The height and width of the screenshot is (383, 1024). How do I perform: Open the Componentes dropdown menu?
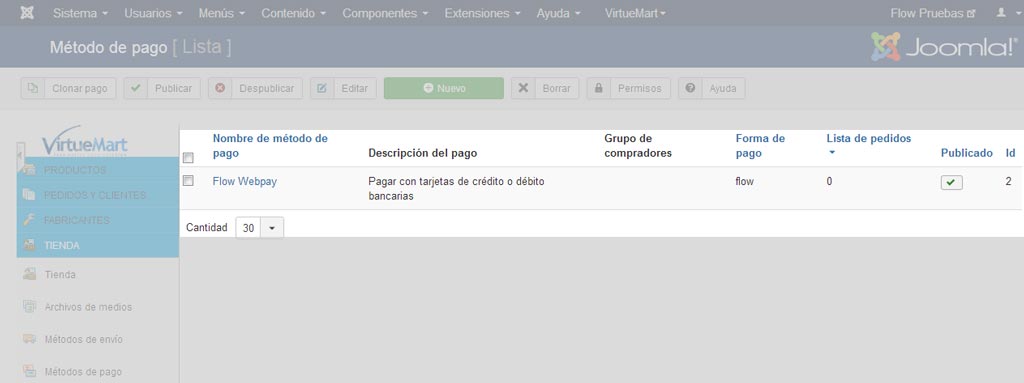pyautogui.click(x=385, y=13)
